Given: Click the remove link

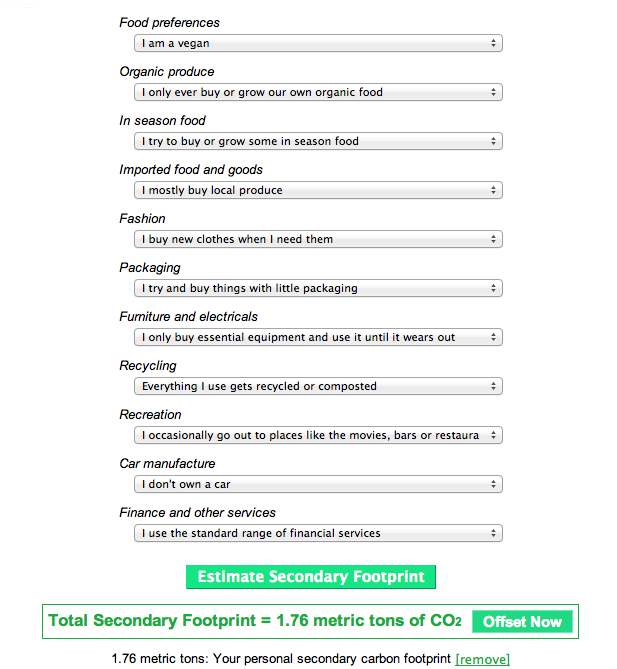Looking at the screenshot, I should 482,659.
